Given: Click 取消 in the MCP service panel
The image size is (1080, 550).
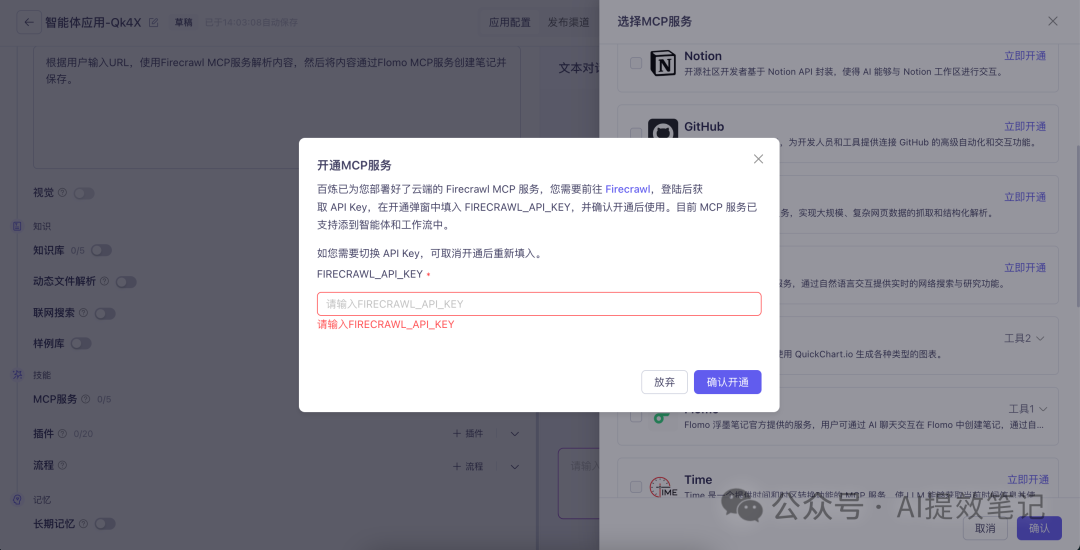Looking at the screenshot, I should point(985,529).
